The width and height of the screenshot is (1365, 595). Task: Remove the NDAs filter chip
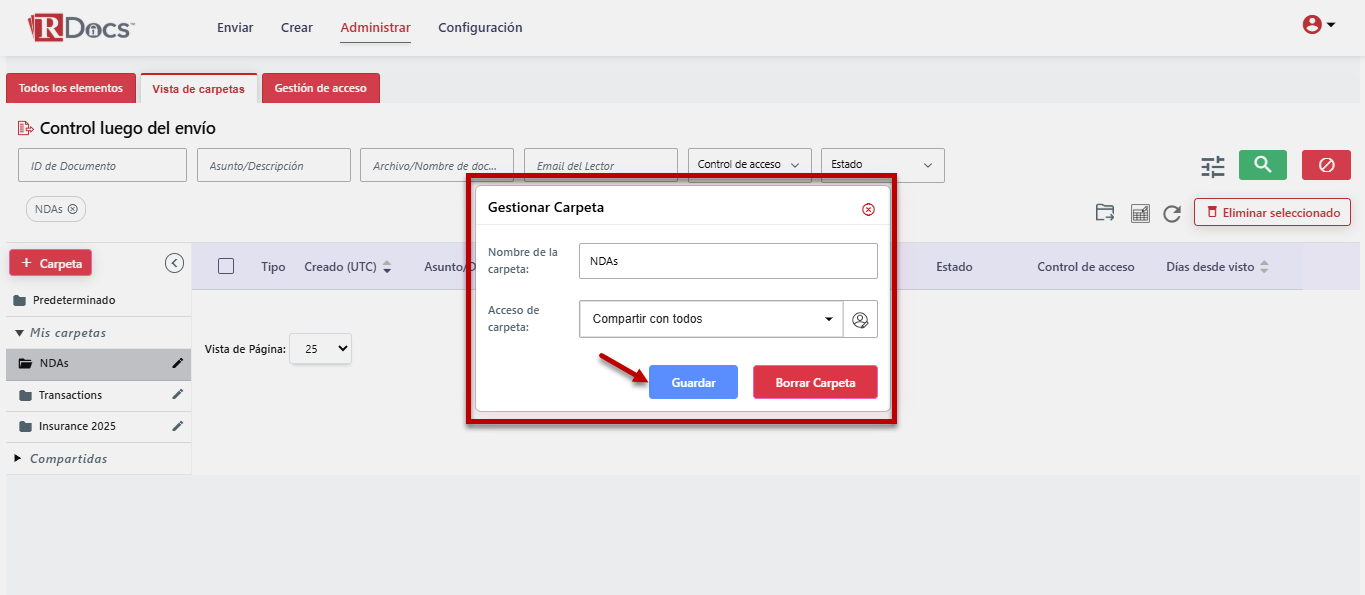73,209
